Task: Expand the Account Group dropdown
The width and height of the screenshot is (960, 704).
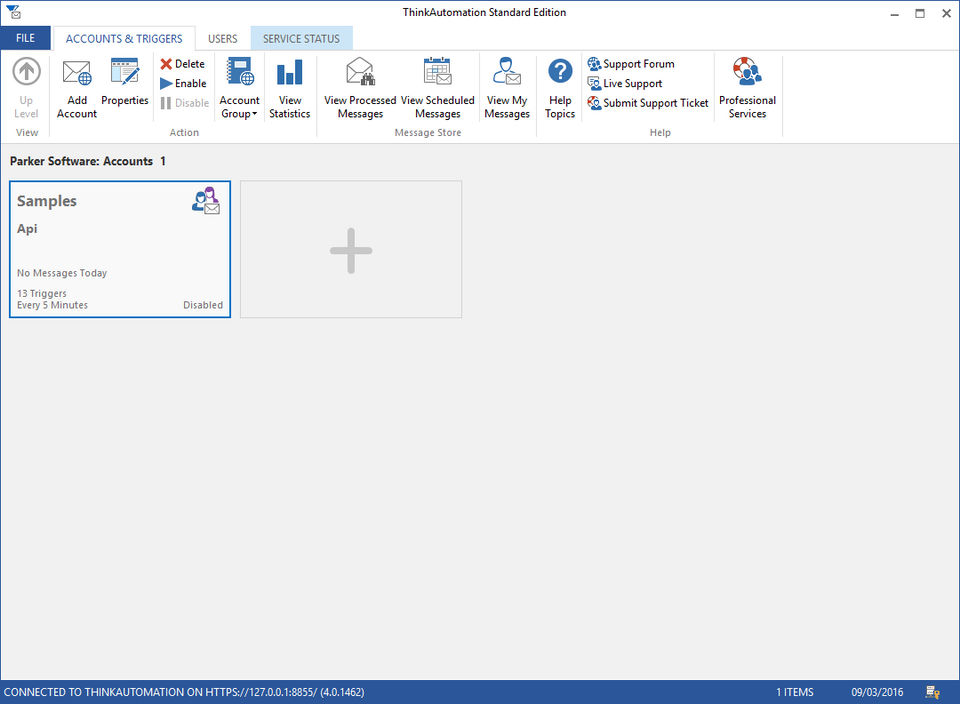Action: [x=239, y=89]
